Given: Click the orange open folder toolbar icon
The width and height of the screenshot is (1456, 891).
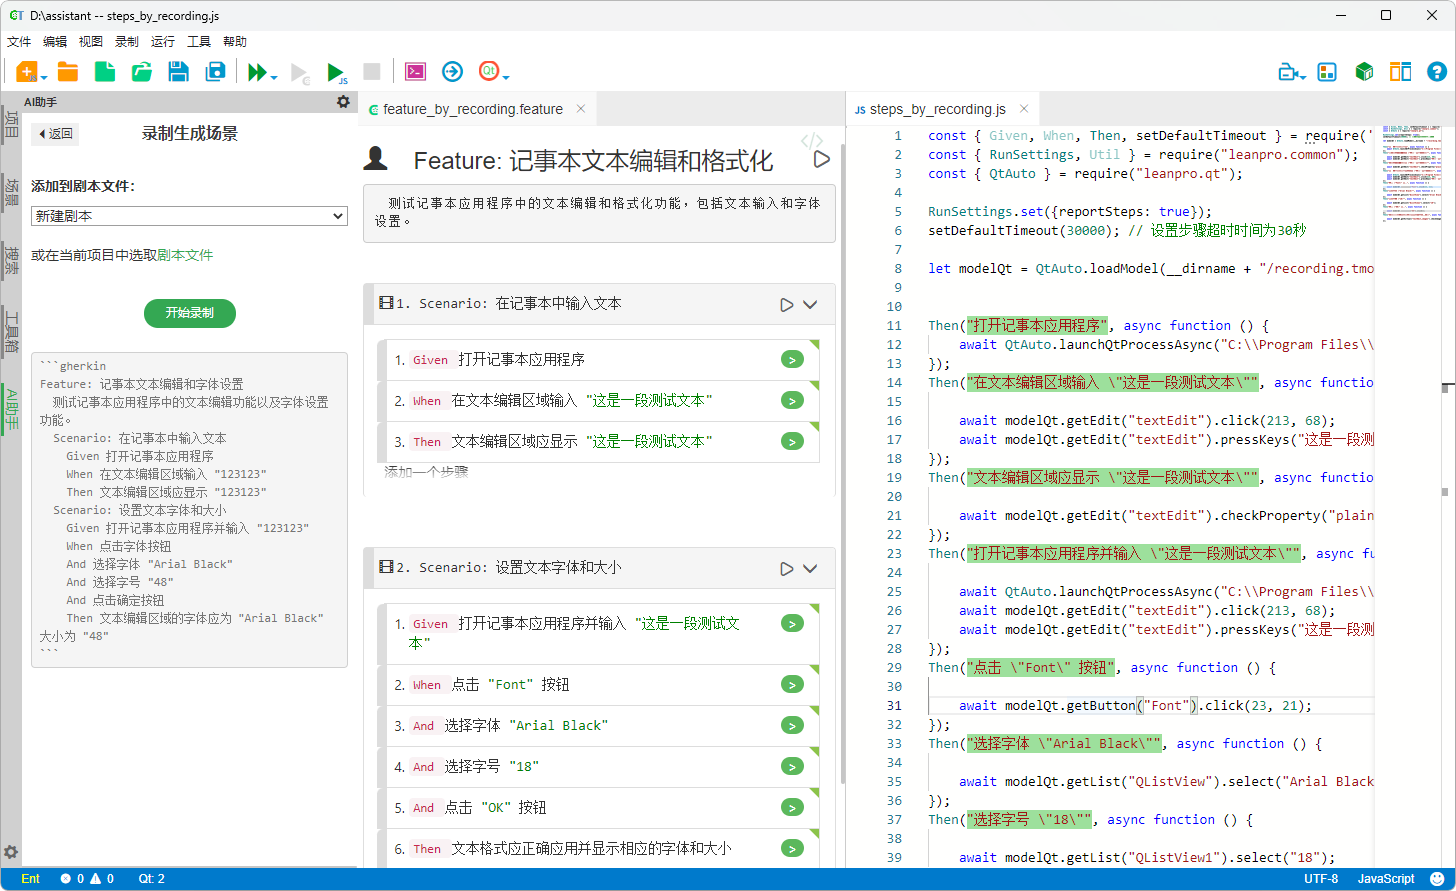Looking at the screenshot, I should 68,71.
